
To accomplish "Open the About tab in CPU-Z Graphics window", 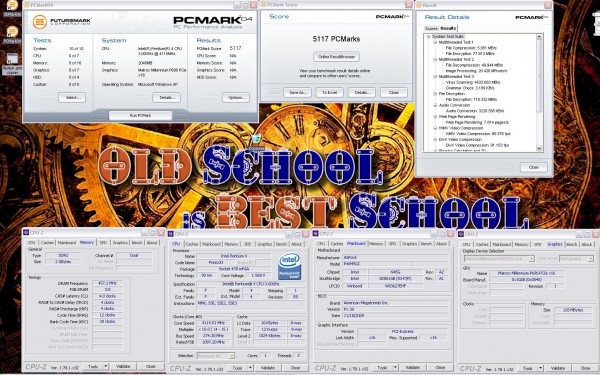I will 586,244.
